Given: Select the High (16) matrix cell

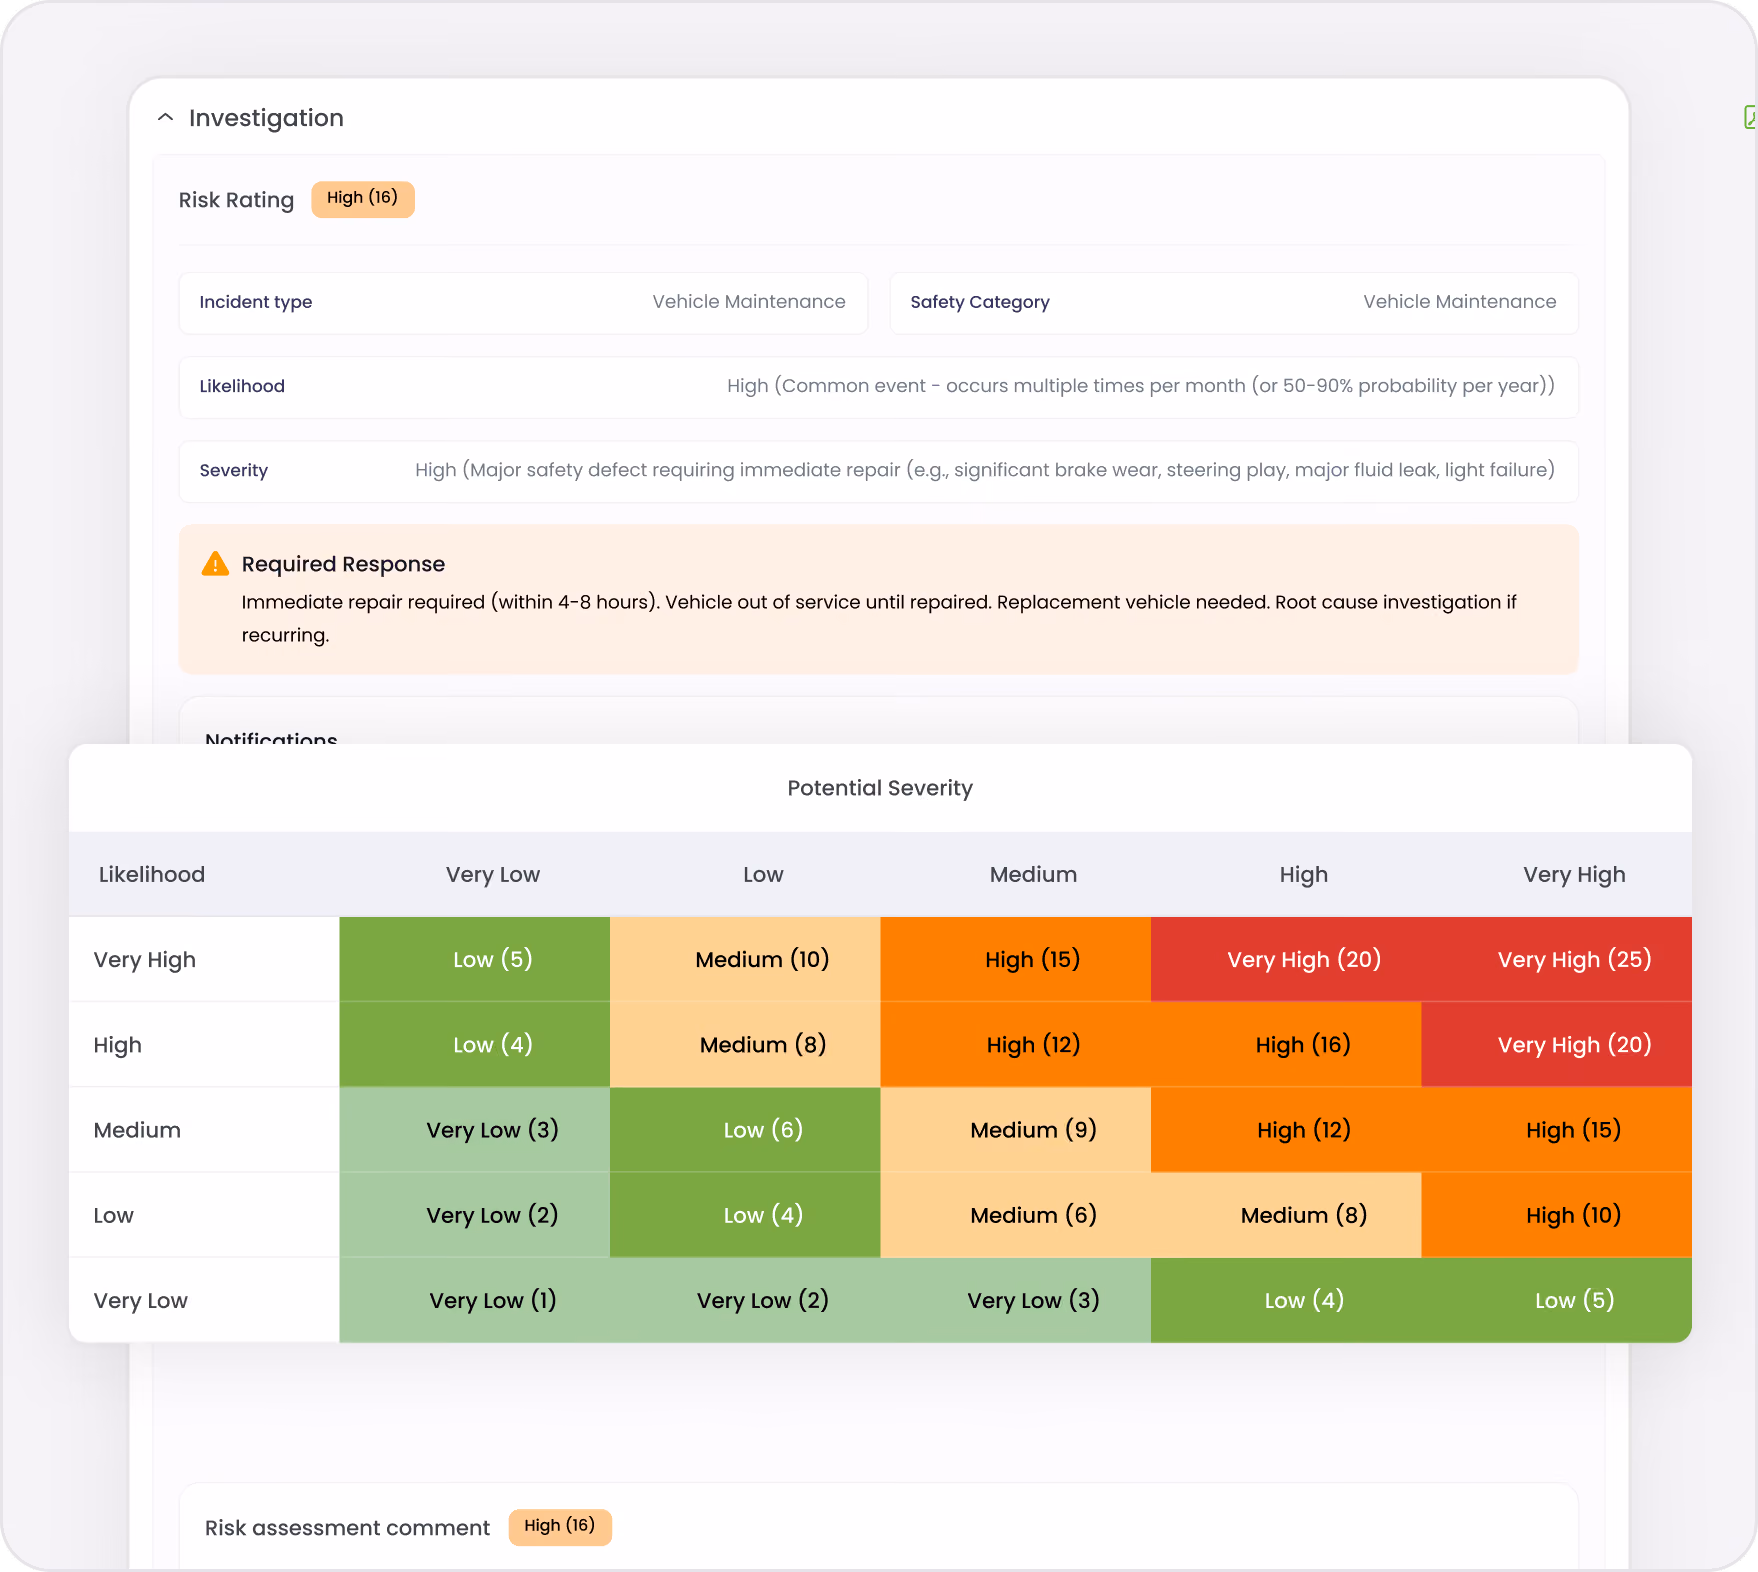Looking at the screenshot, I should (1286, 1044).
